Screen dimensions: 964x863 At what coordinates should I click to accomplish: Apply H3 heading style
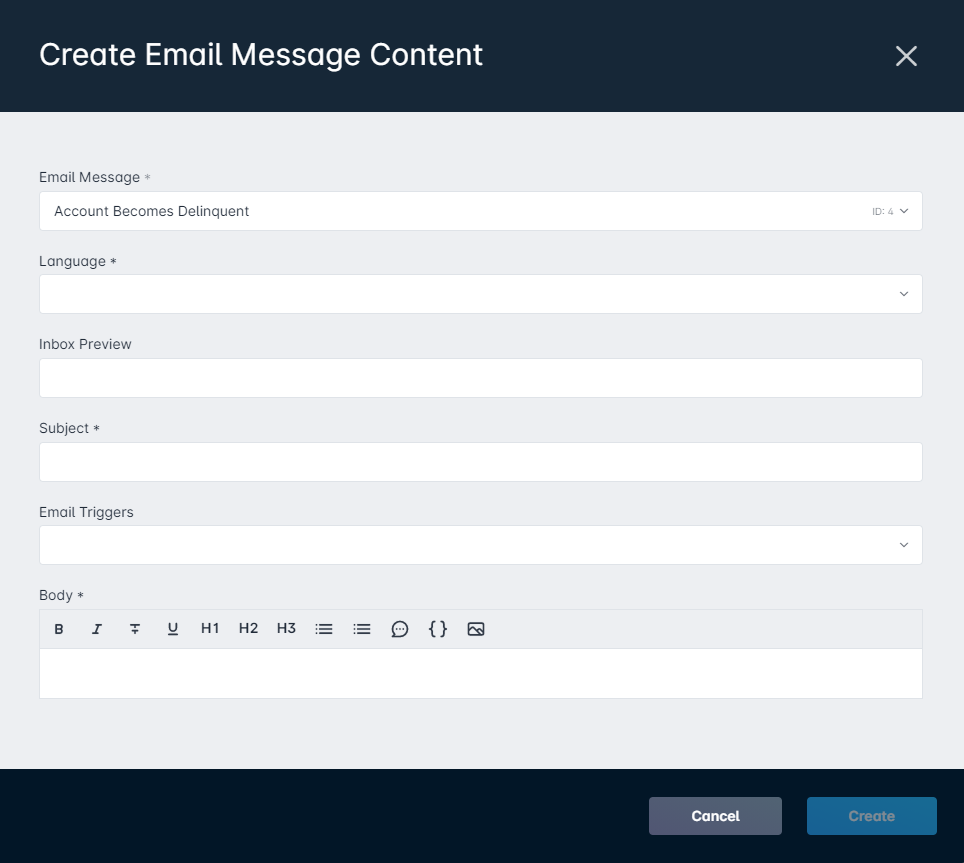(x=286, y=629)
